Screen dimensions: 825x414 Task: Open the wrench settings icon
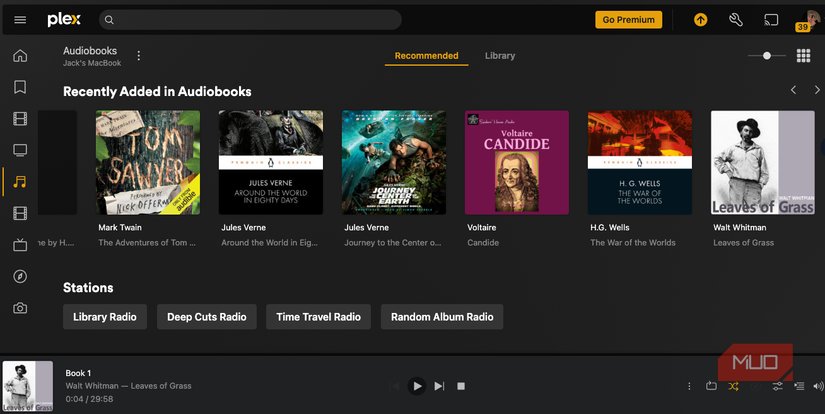pos(736,20)
